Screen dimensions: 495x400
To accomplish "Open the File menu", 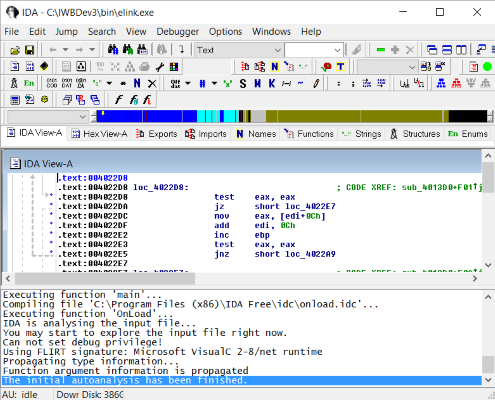I will pos(11,32).
